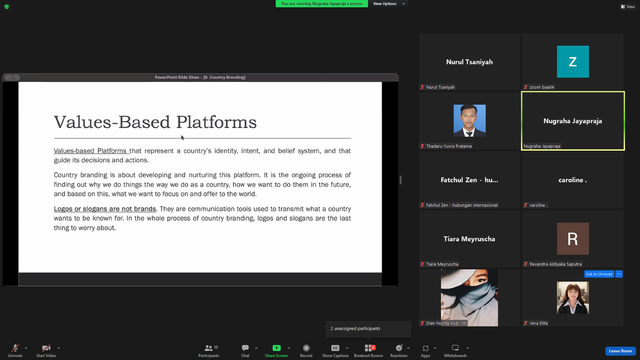This screenshot has height=360, width=640.
Task: Open Breakout Rooms
Action: coord(369,350)
